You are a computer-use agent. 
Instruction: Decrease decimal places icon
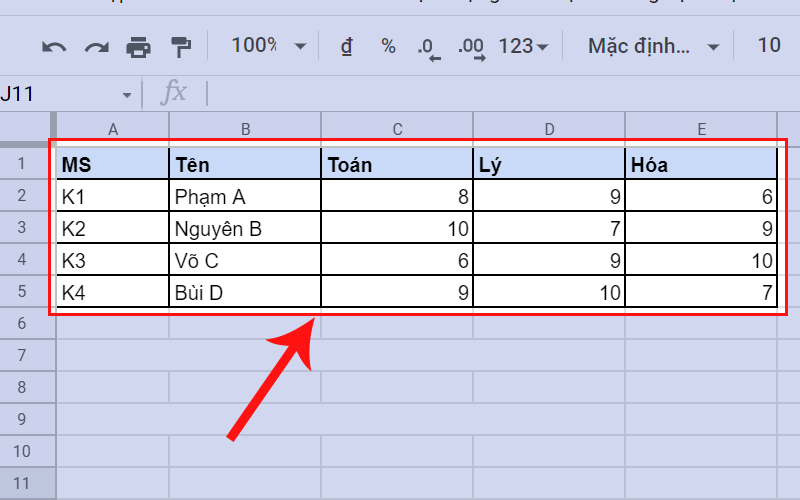[428, 47]
